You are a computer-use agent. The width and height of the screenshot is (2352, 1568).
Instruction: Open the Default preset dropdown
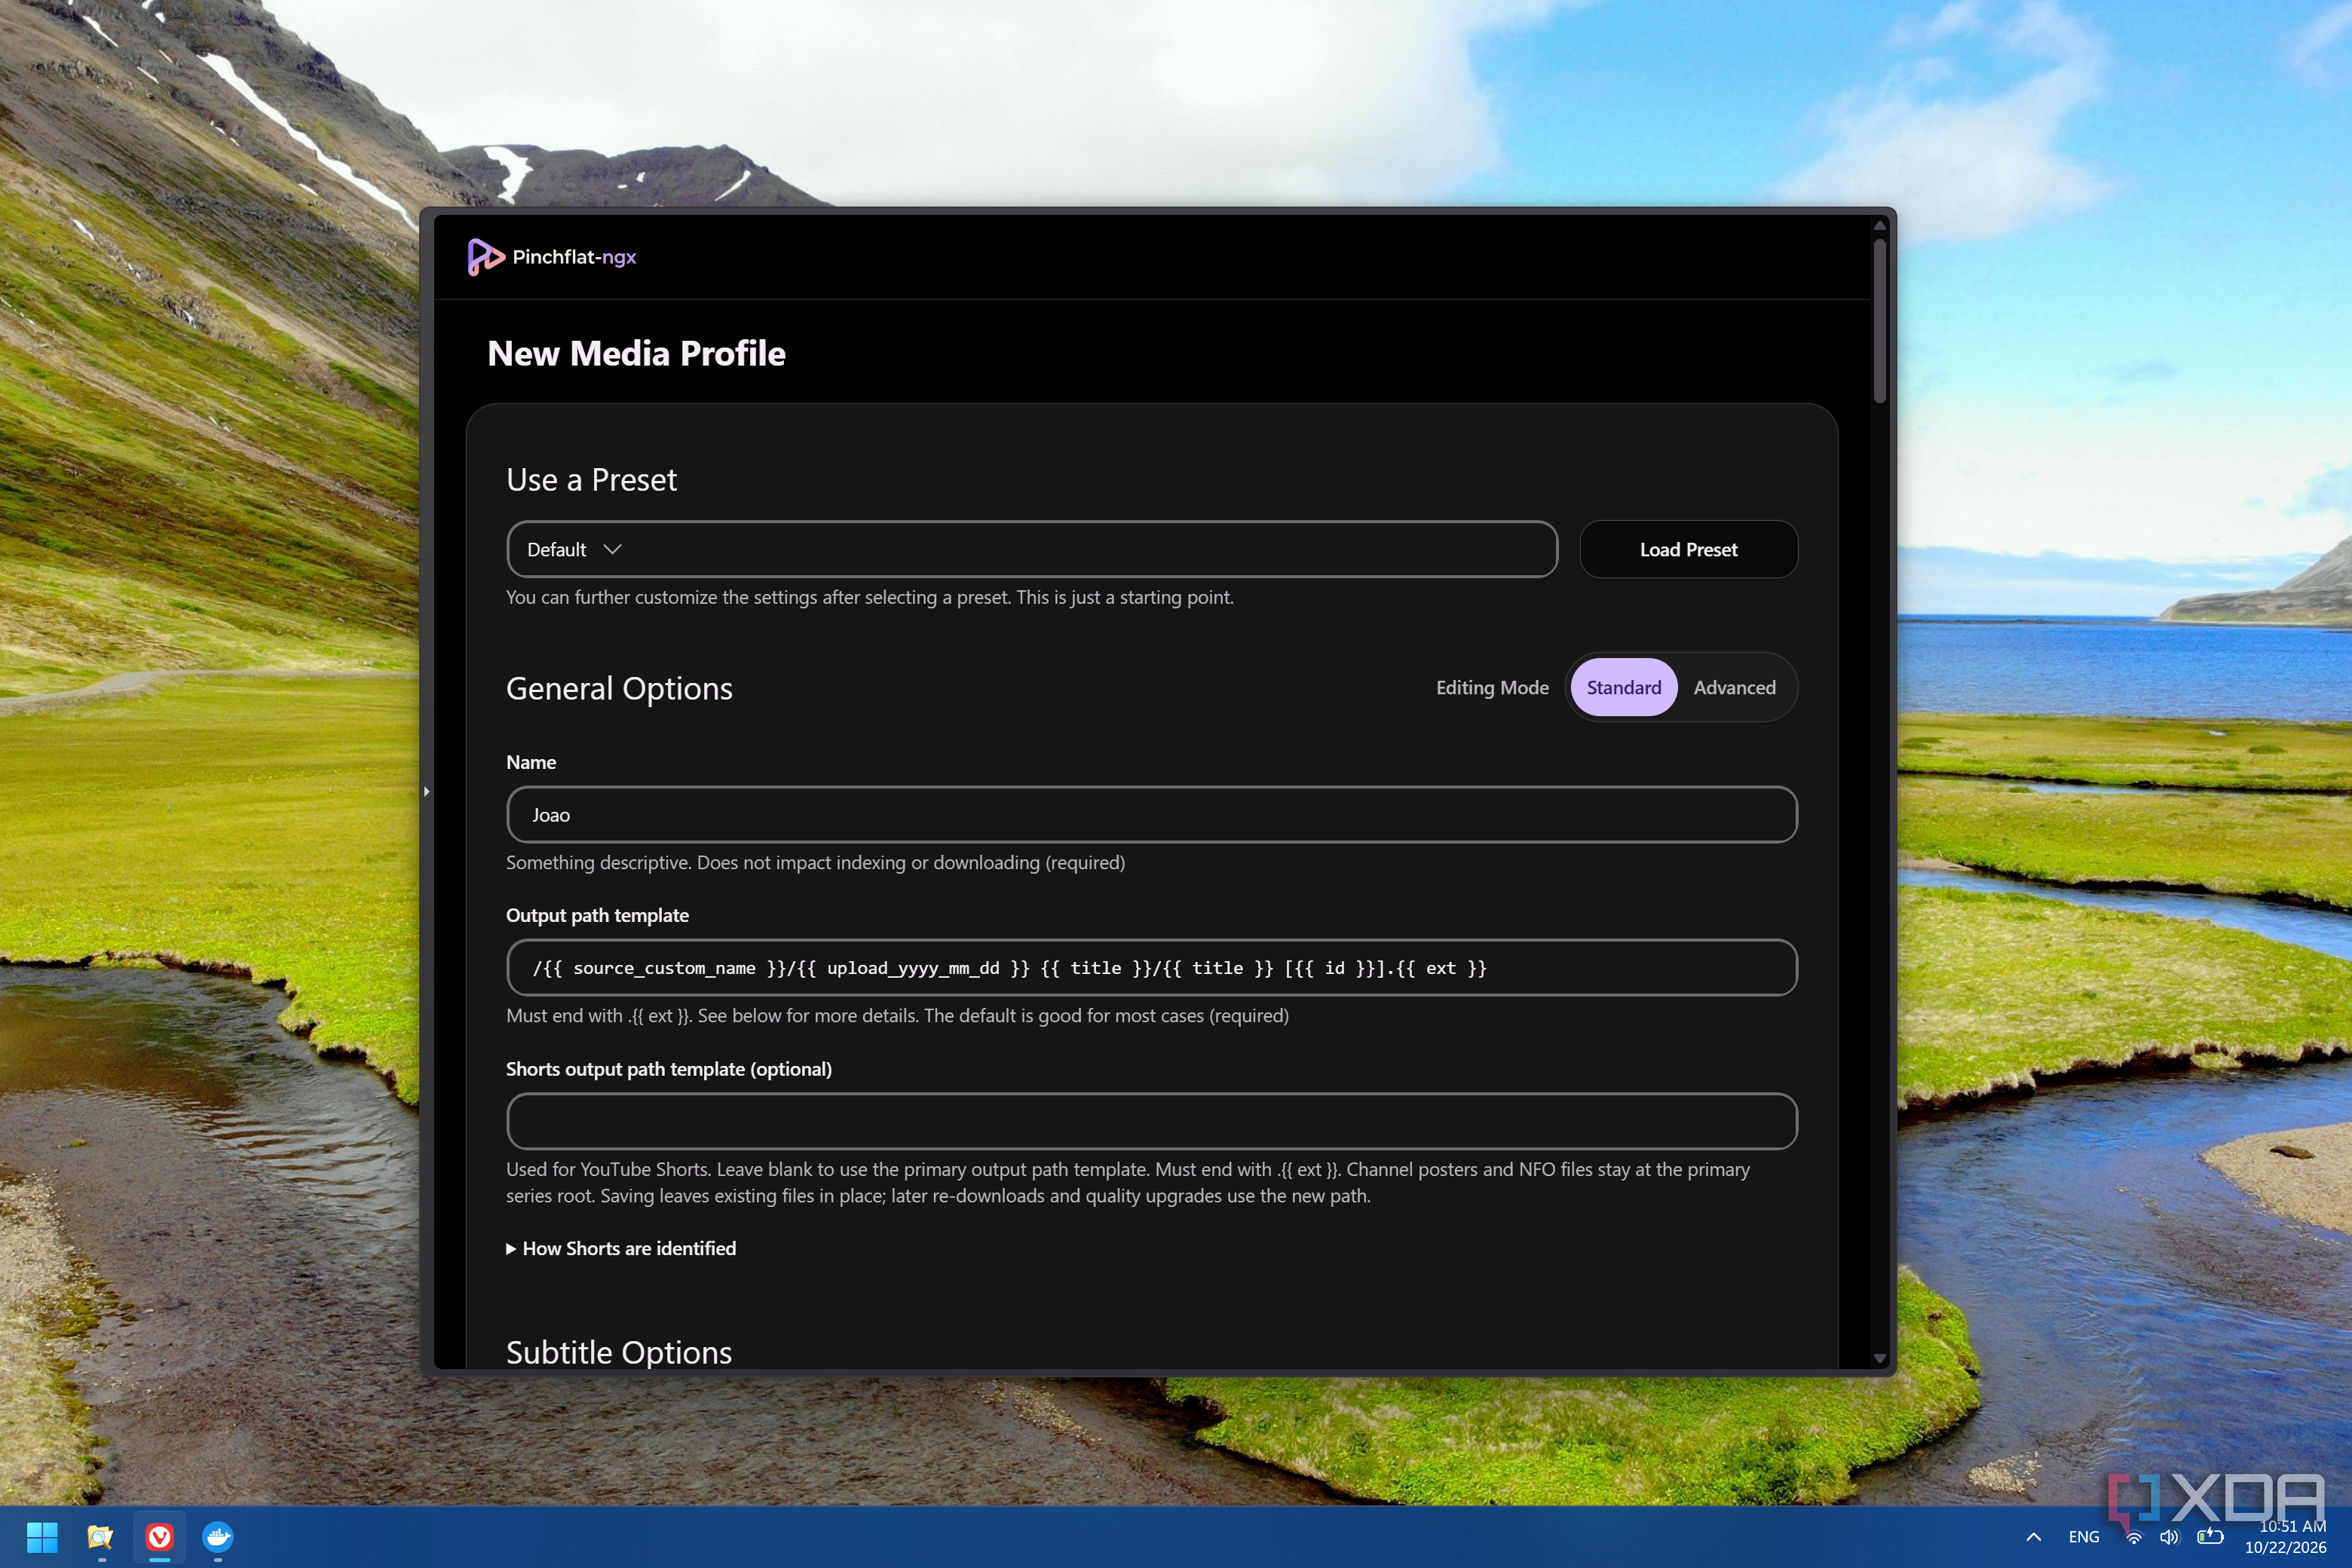coord(1032,549)
